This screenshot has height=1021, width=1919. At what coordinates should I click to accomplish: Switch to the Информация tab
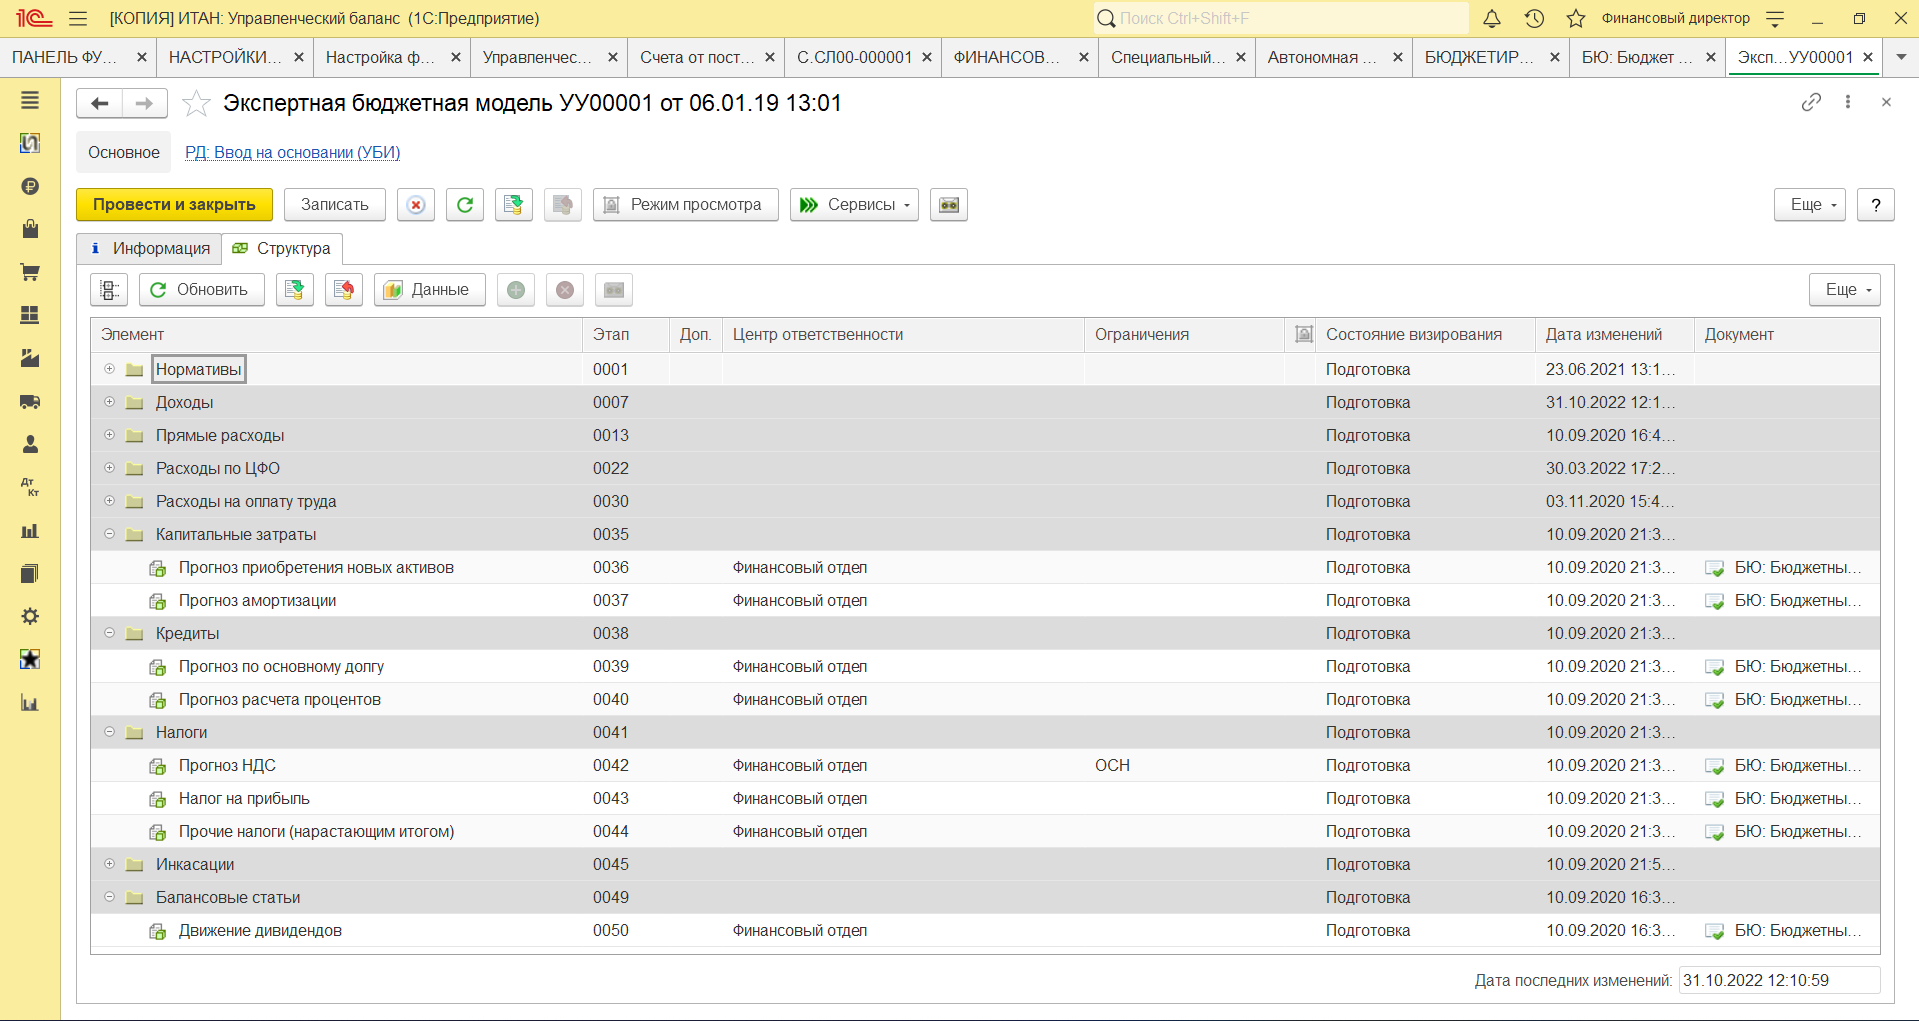(150, 248)
